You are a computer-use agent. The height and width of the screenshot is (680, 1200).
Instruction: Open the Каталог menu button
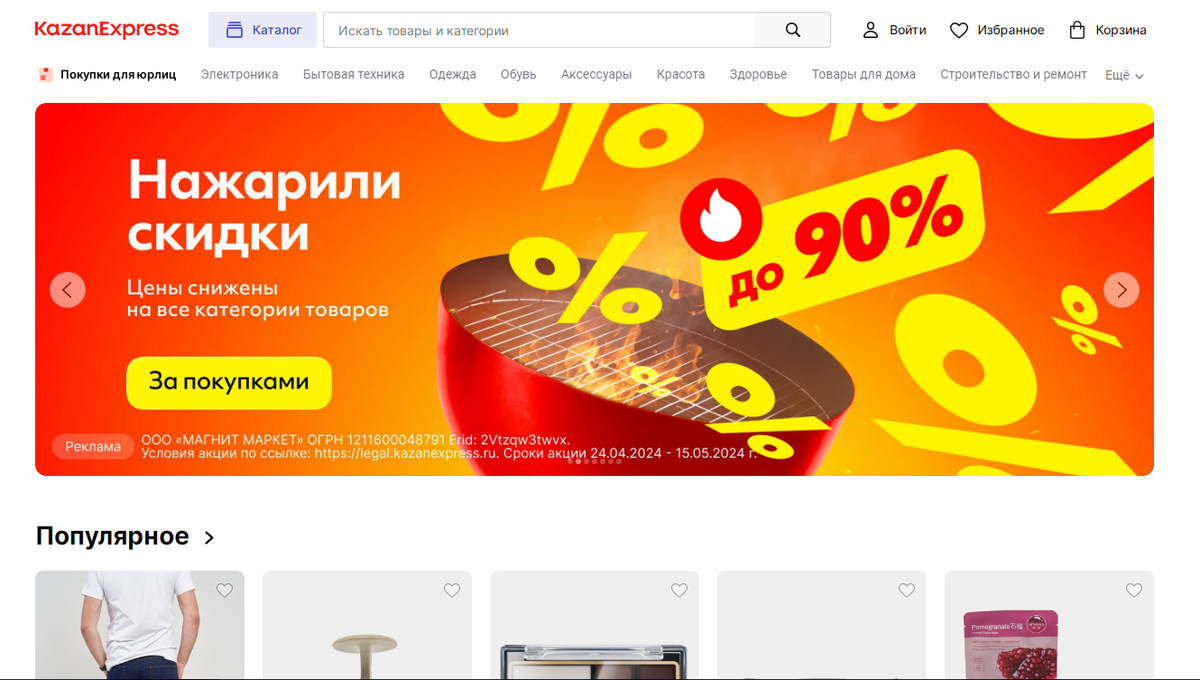coord(263,30)
